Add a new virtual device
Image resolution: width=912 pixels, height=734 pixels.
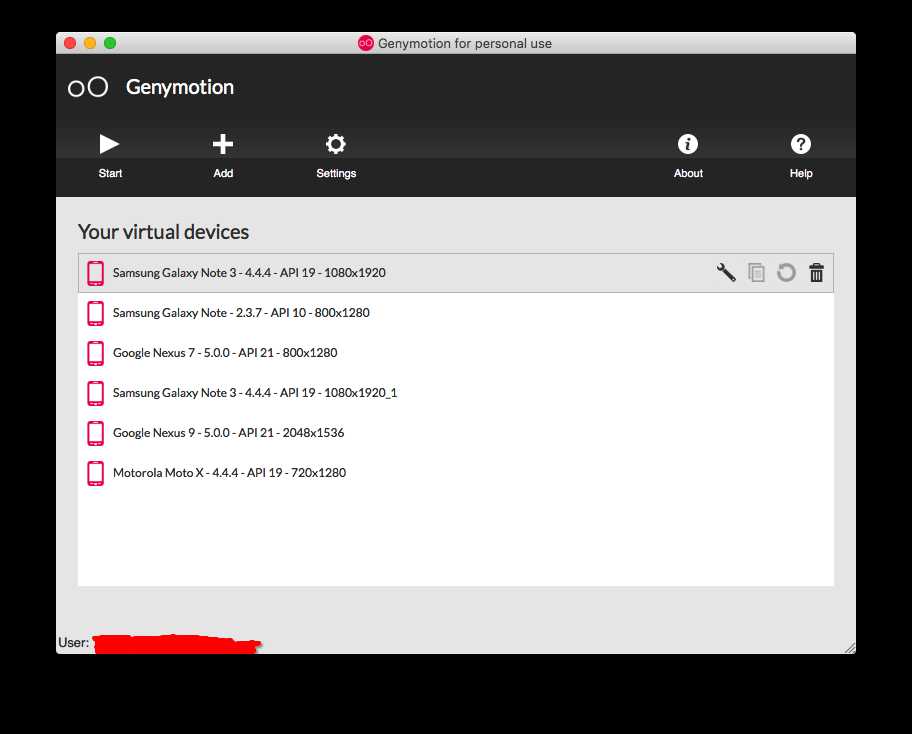(223, 156)
